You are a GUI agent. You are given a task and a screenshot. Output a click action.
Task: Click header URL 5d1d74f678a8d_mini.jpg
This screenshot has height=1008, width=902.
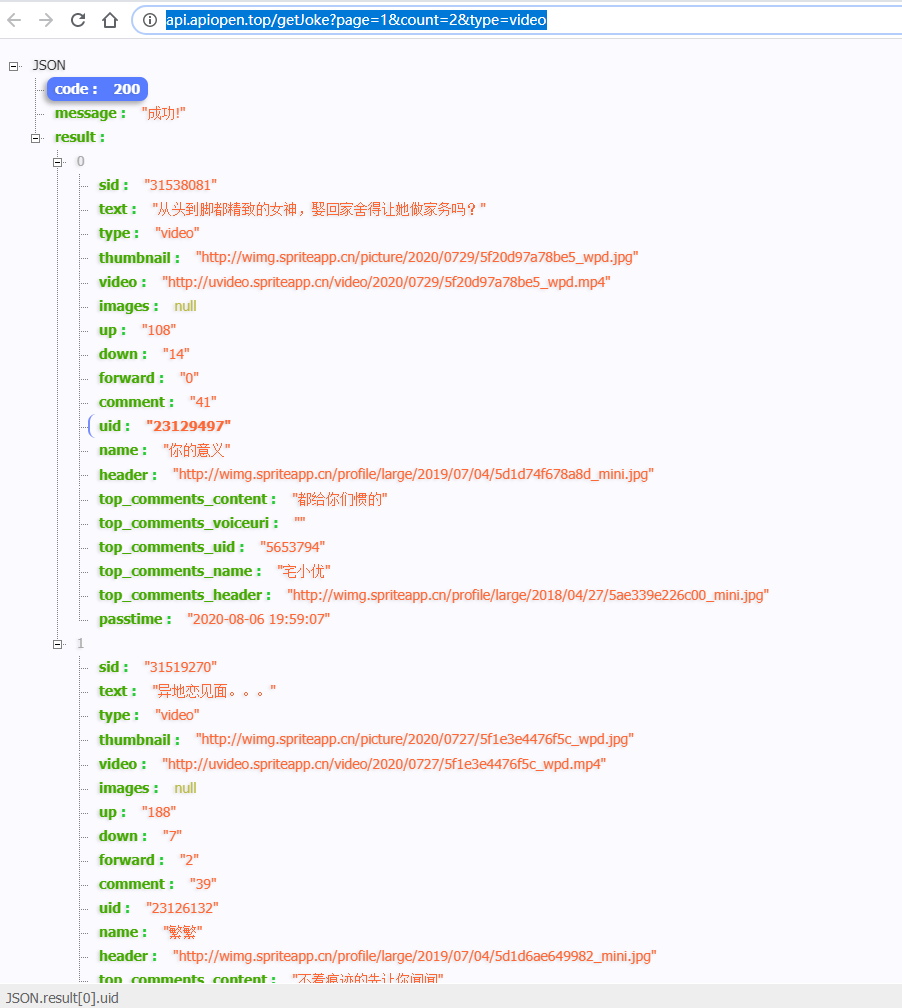click(x=413, y=474)
